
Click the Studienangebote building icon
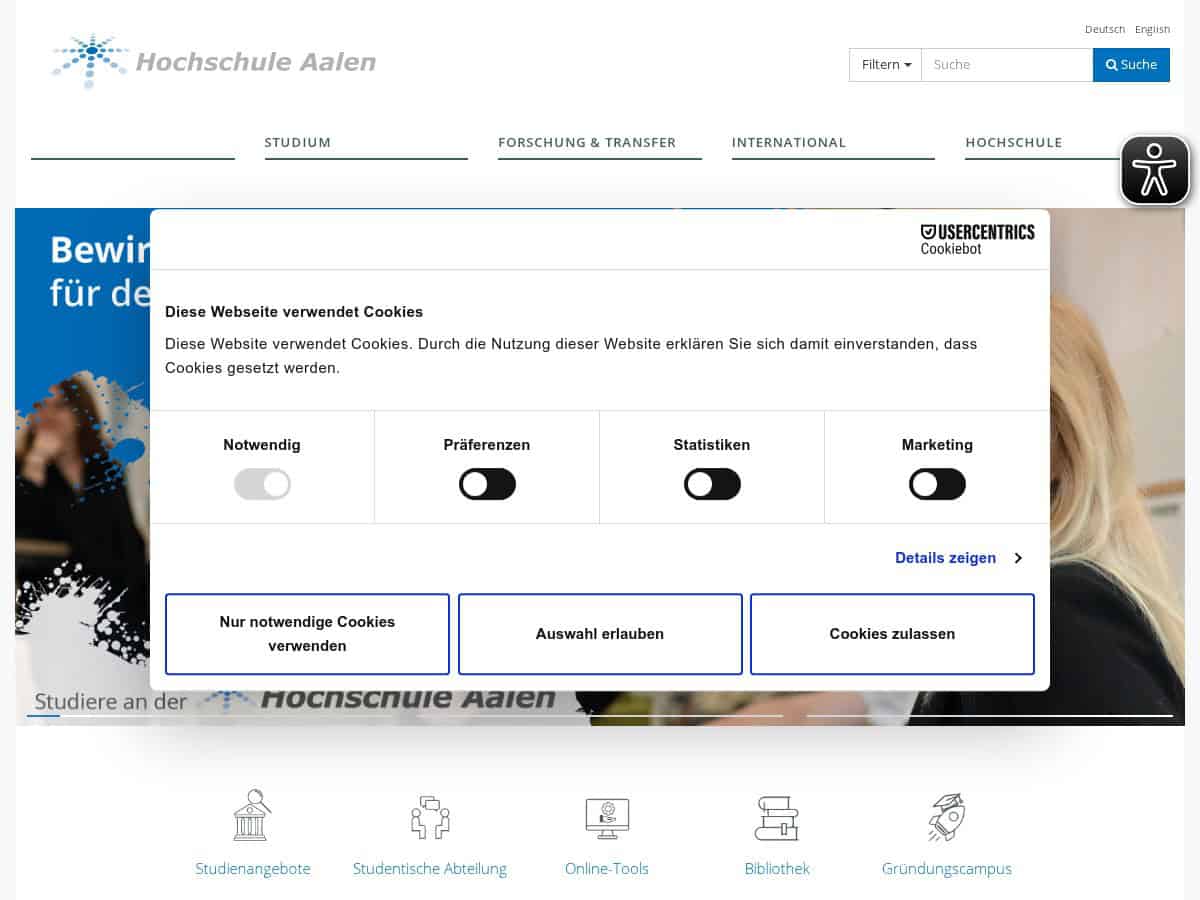(252, 816)
